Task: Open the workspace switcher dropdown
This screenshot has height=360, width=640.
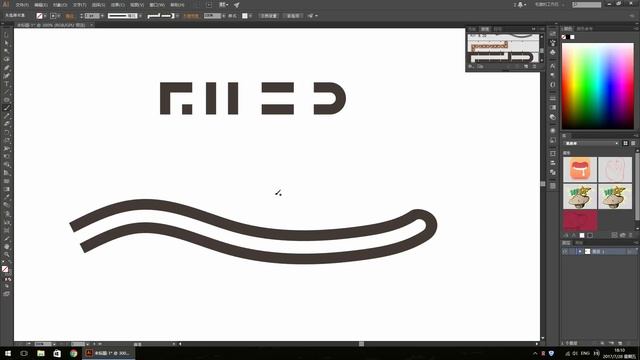Action: click(549, 4)
